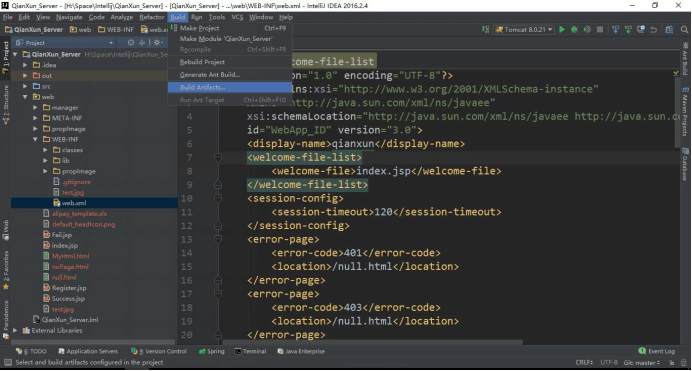The image size is (692, 371).
Task: Toggle the Maven Projects side panel
Action: click(685, 111)
